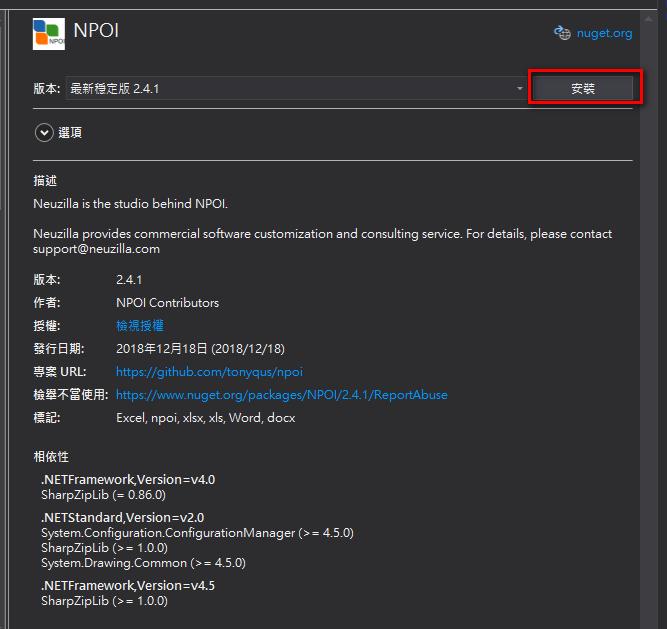The image size is (667, 629).
Task: Click the globe icon beside nuget.org
Action: coord(562,33)
